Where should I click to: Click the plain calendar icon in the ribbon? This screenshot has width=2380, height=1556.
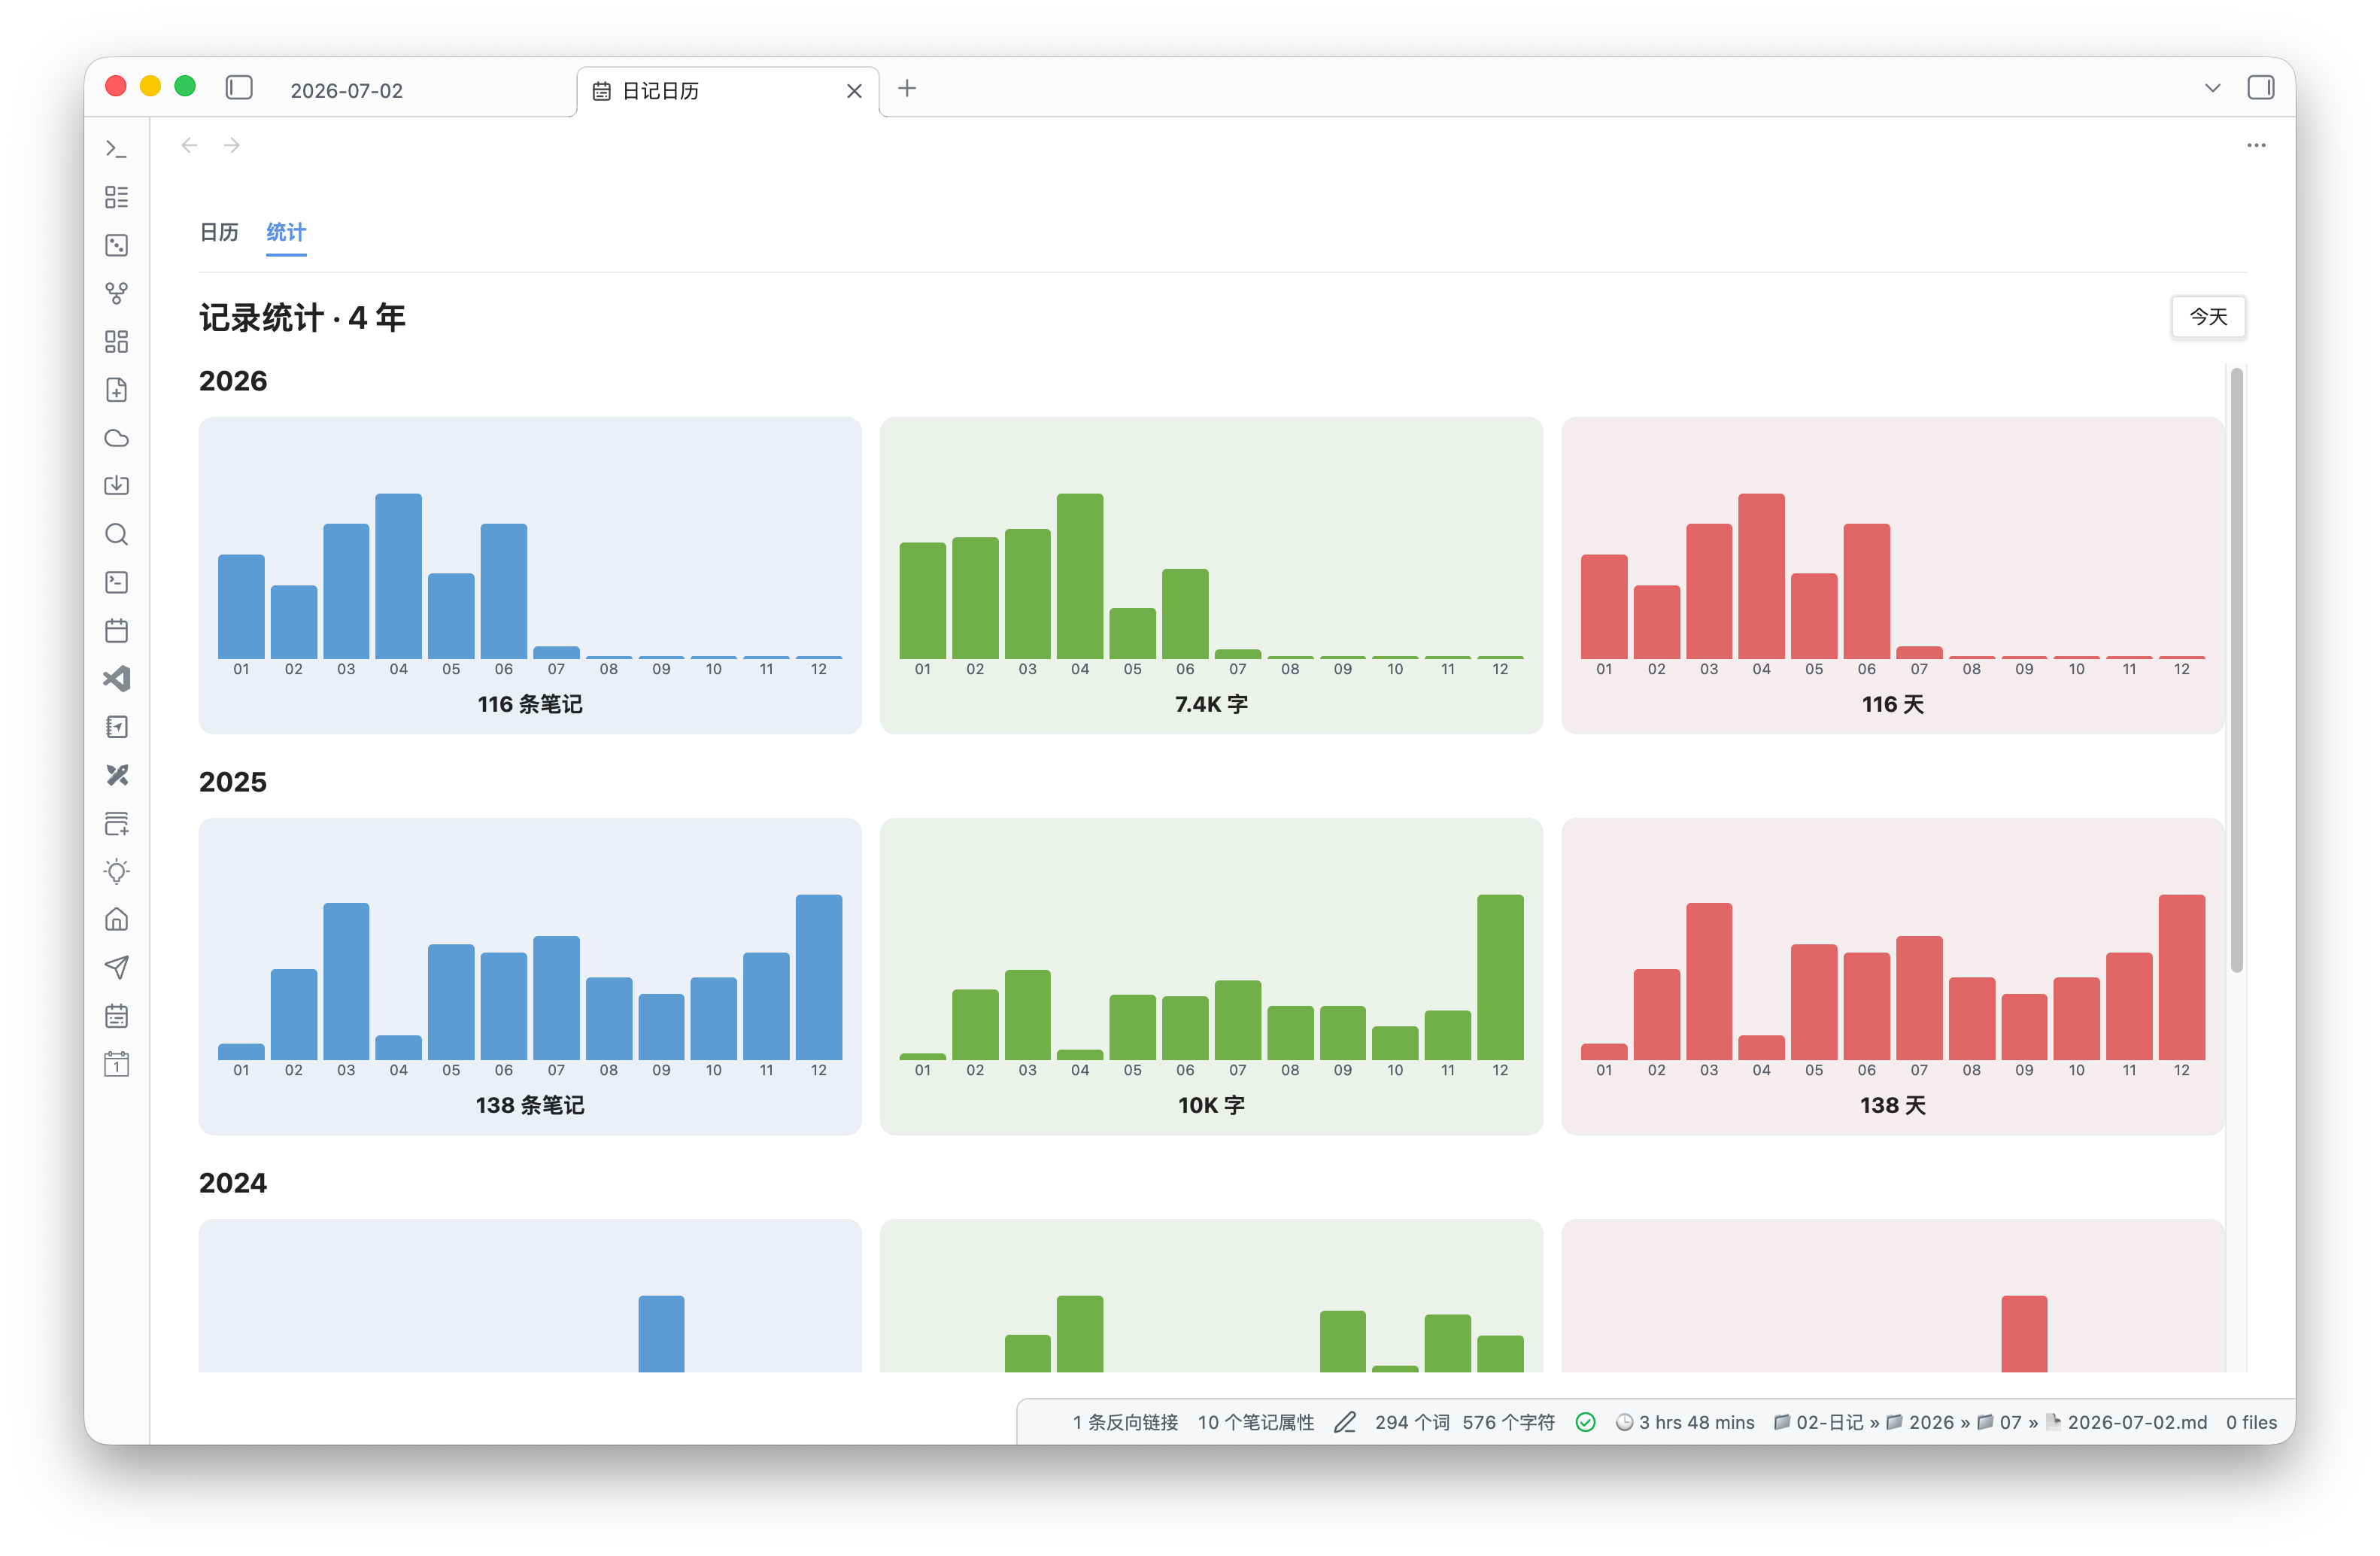click(116, 631)
